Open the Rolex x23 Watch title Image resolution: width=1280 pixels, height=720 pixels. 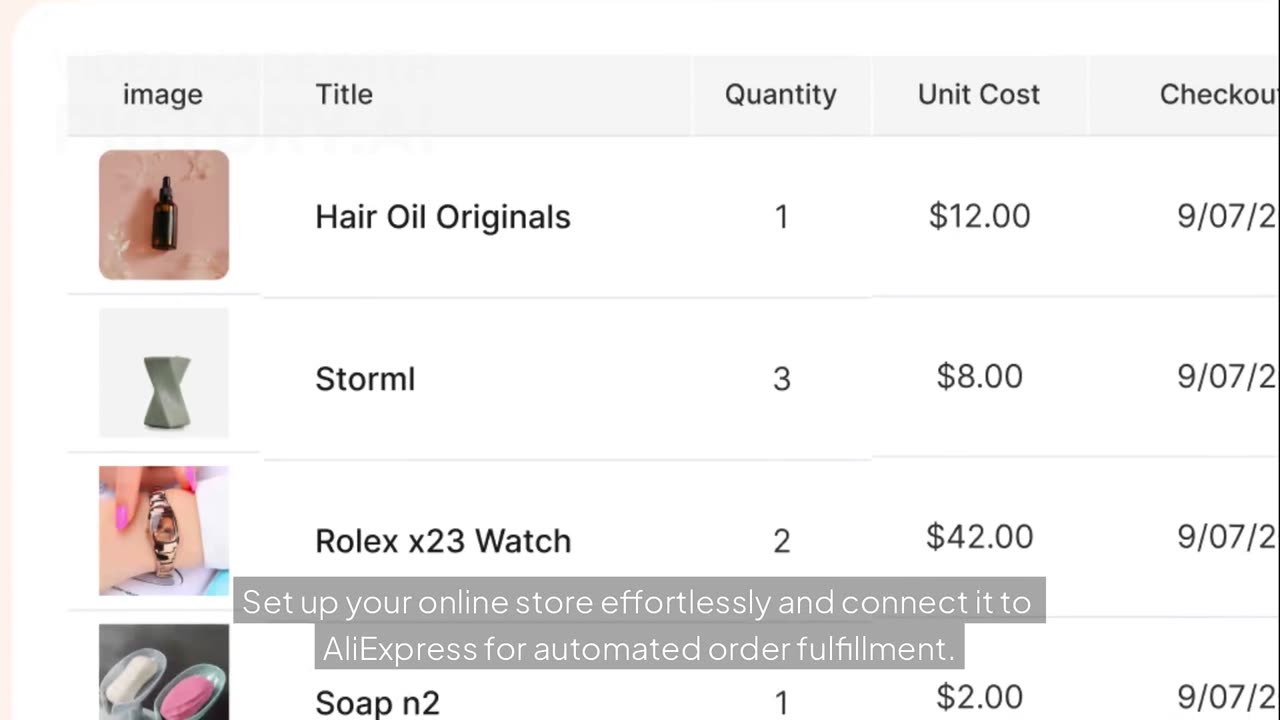tap(442, 541)
